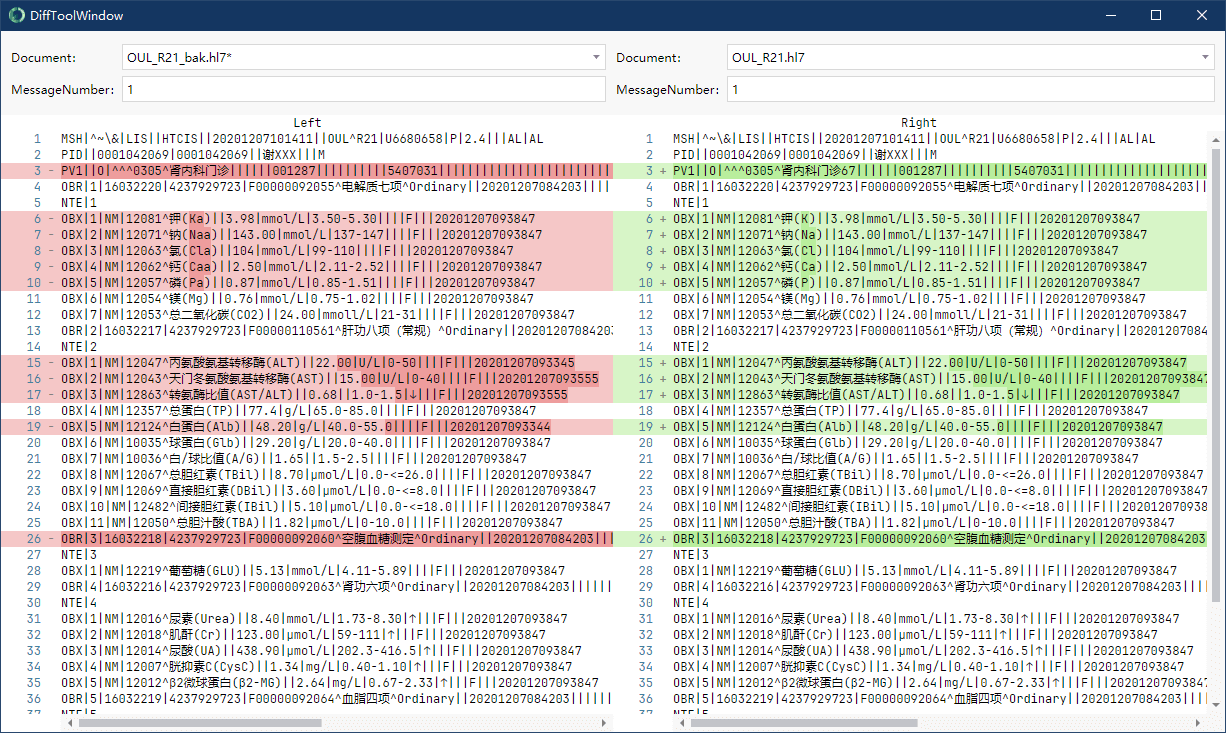Click left pane's horizontal scrollbar right arrow
This screenshot has height=733, width=1226.
point(608,722)
